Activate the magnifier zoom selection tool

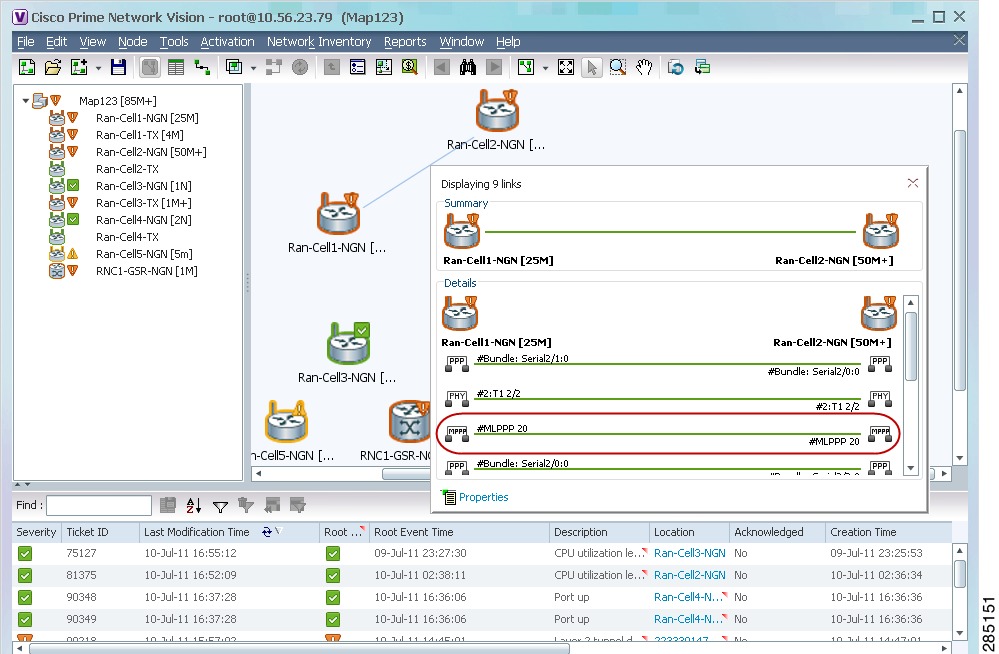pos(617,67)
